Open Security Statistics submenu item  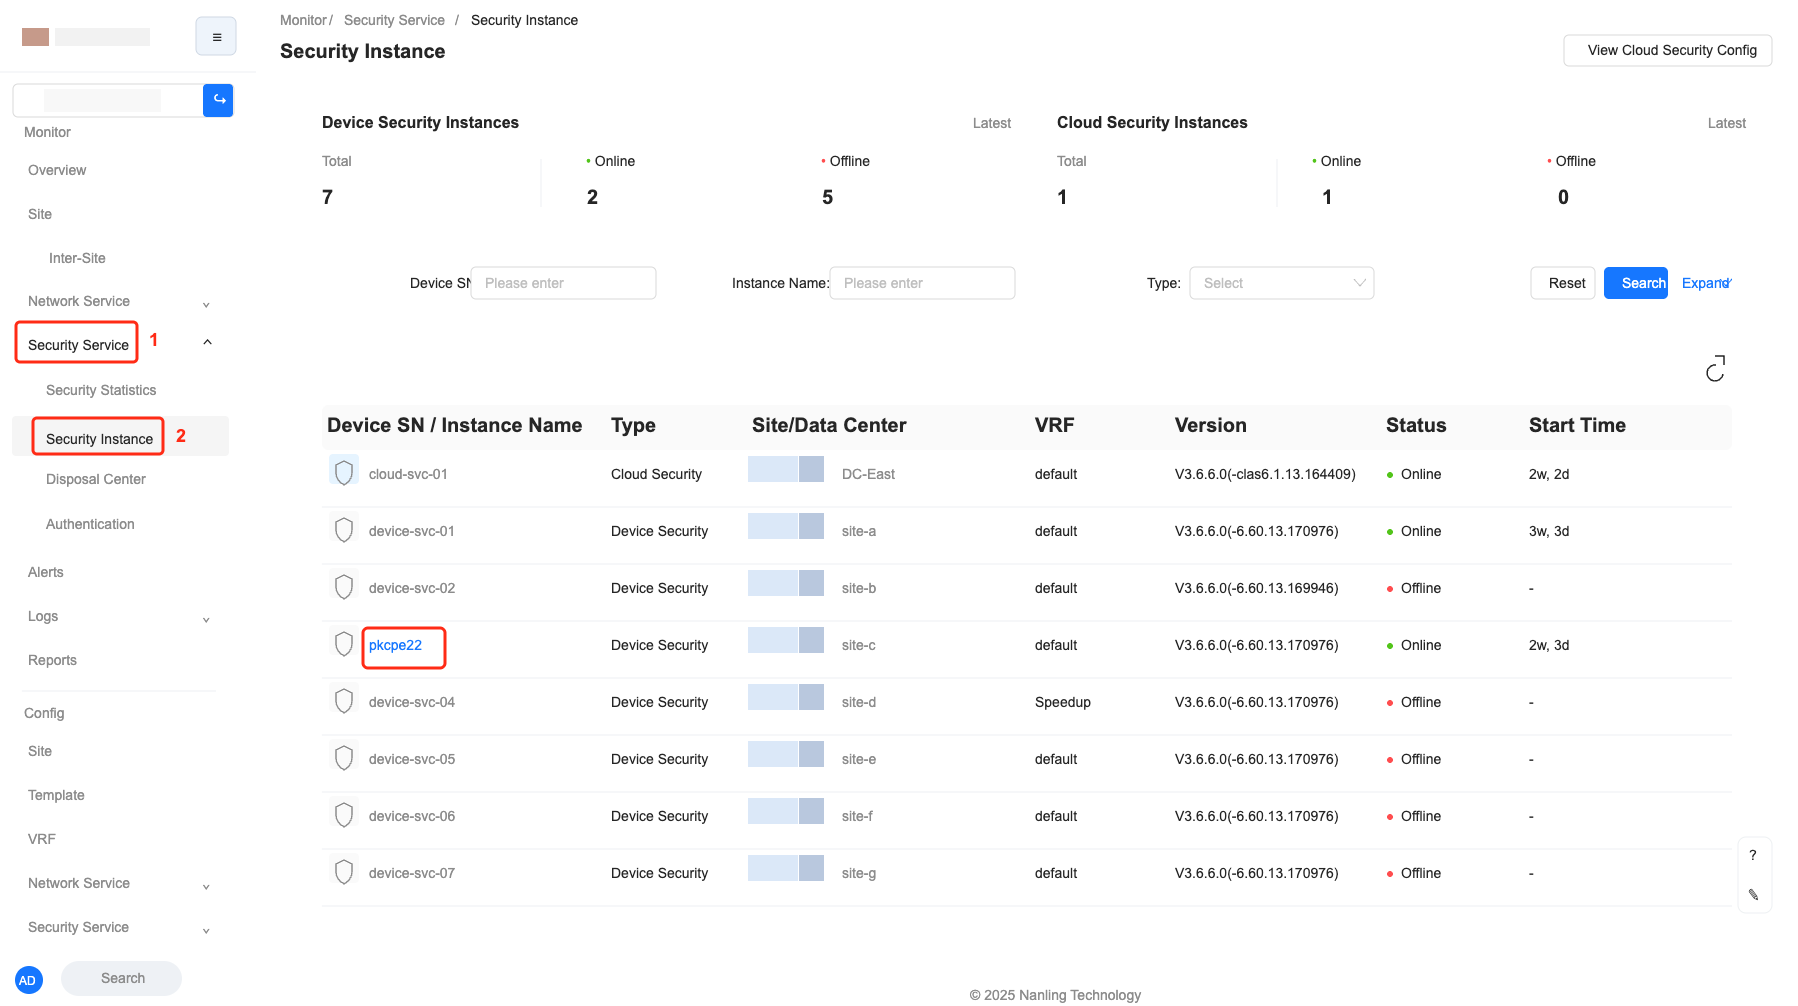point(101,390)
